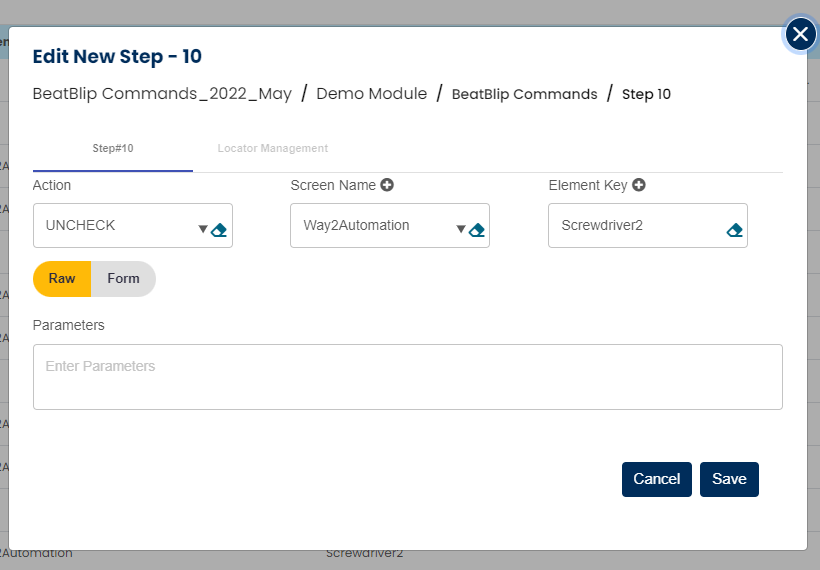The width and height of the screenshot is (820, 570).
Task: Close the Edit New Step dialog
Action: [x=800, y=35]
